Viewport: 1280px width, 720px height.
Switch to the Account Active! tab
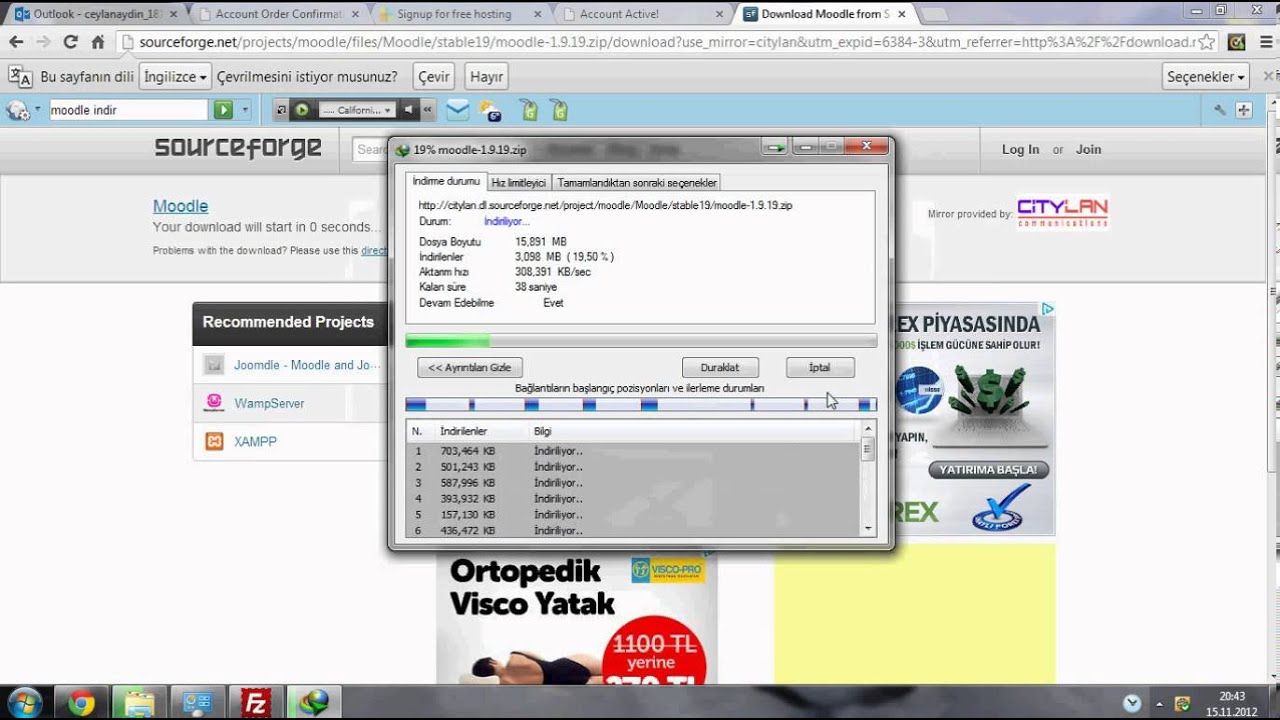click(x=642, y=14)
